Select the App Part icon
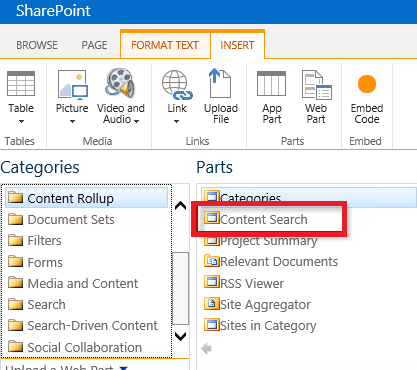 pyautogui.click(x=271, y=83)
